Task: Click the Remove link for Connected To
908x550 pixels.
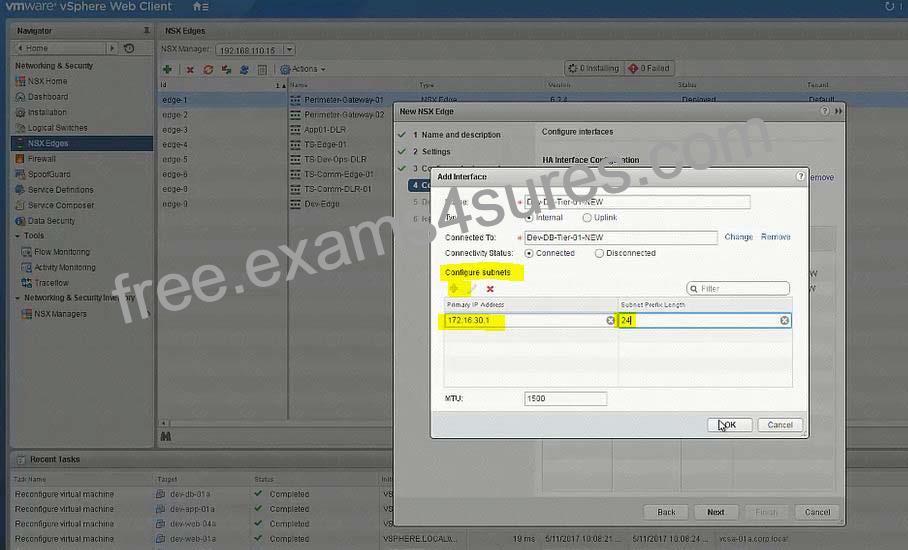Action: 775,237
